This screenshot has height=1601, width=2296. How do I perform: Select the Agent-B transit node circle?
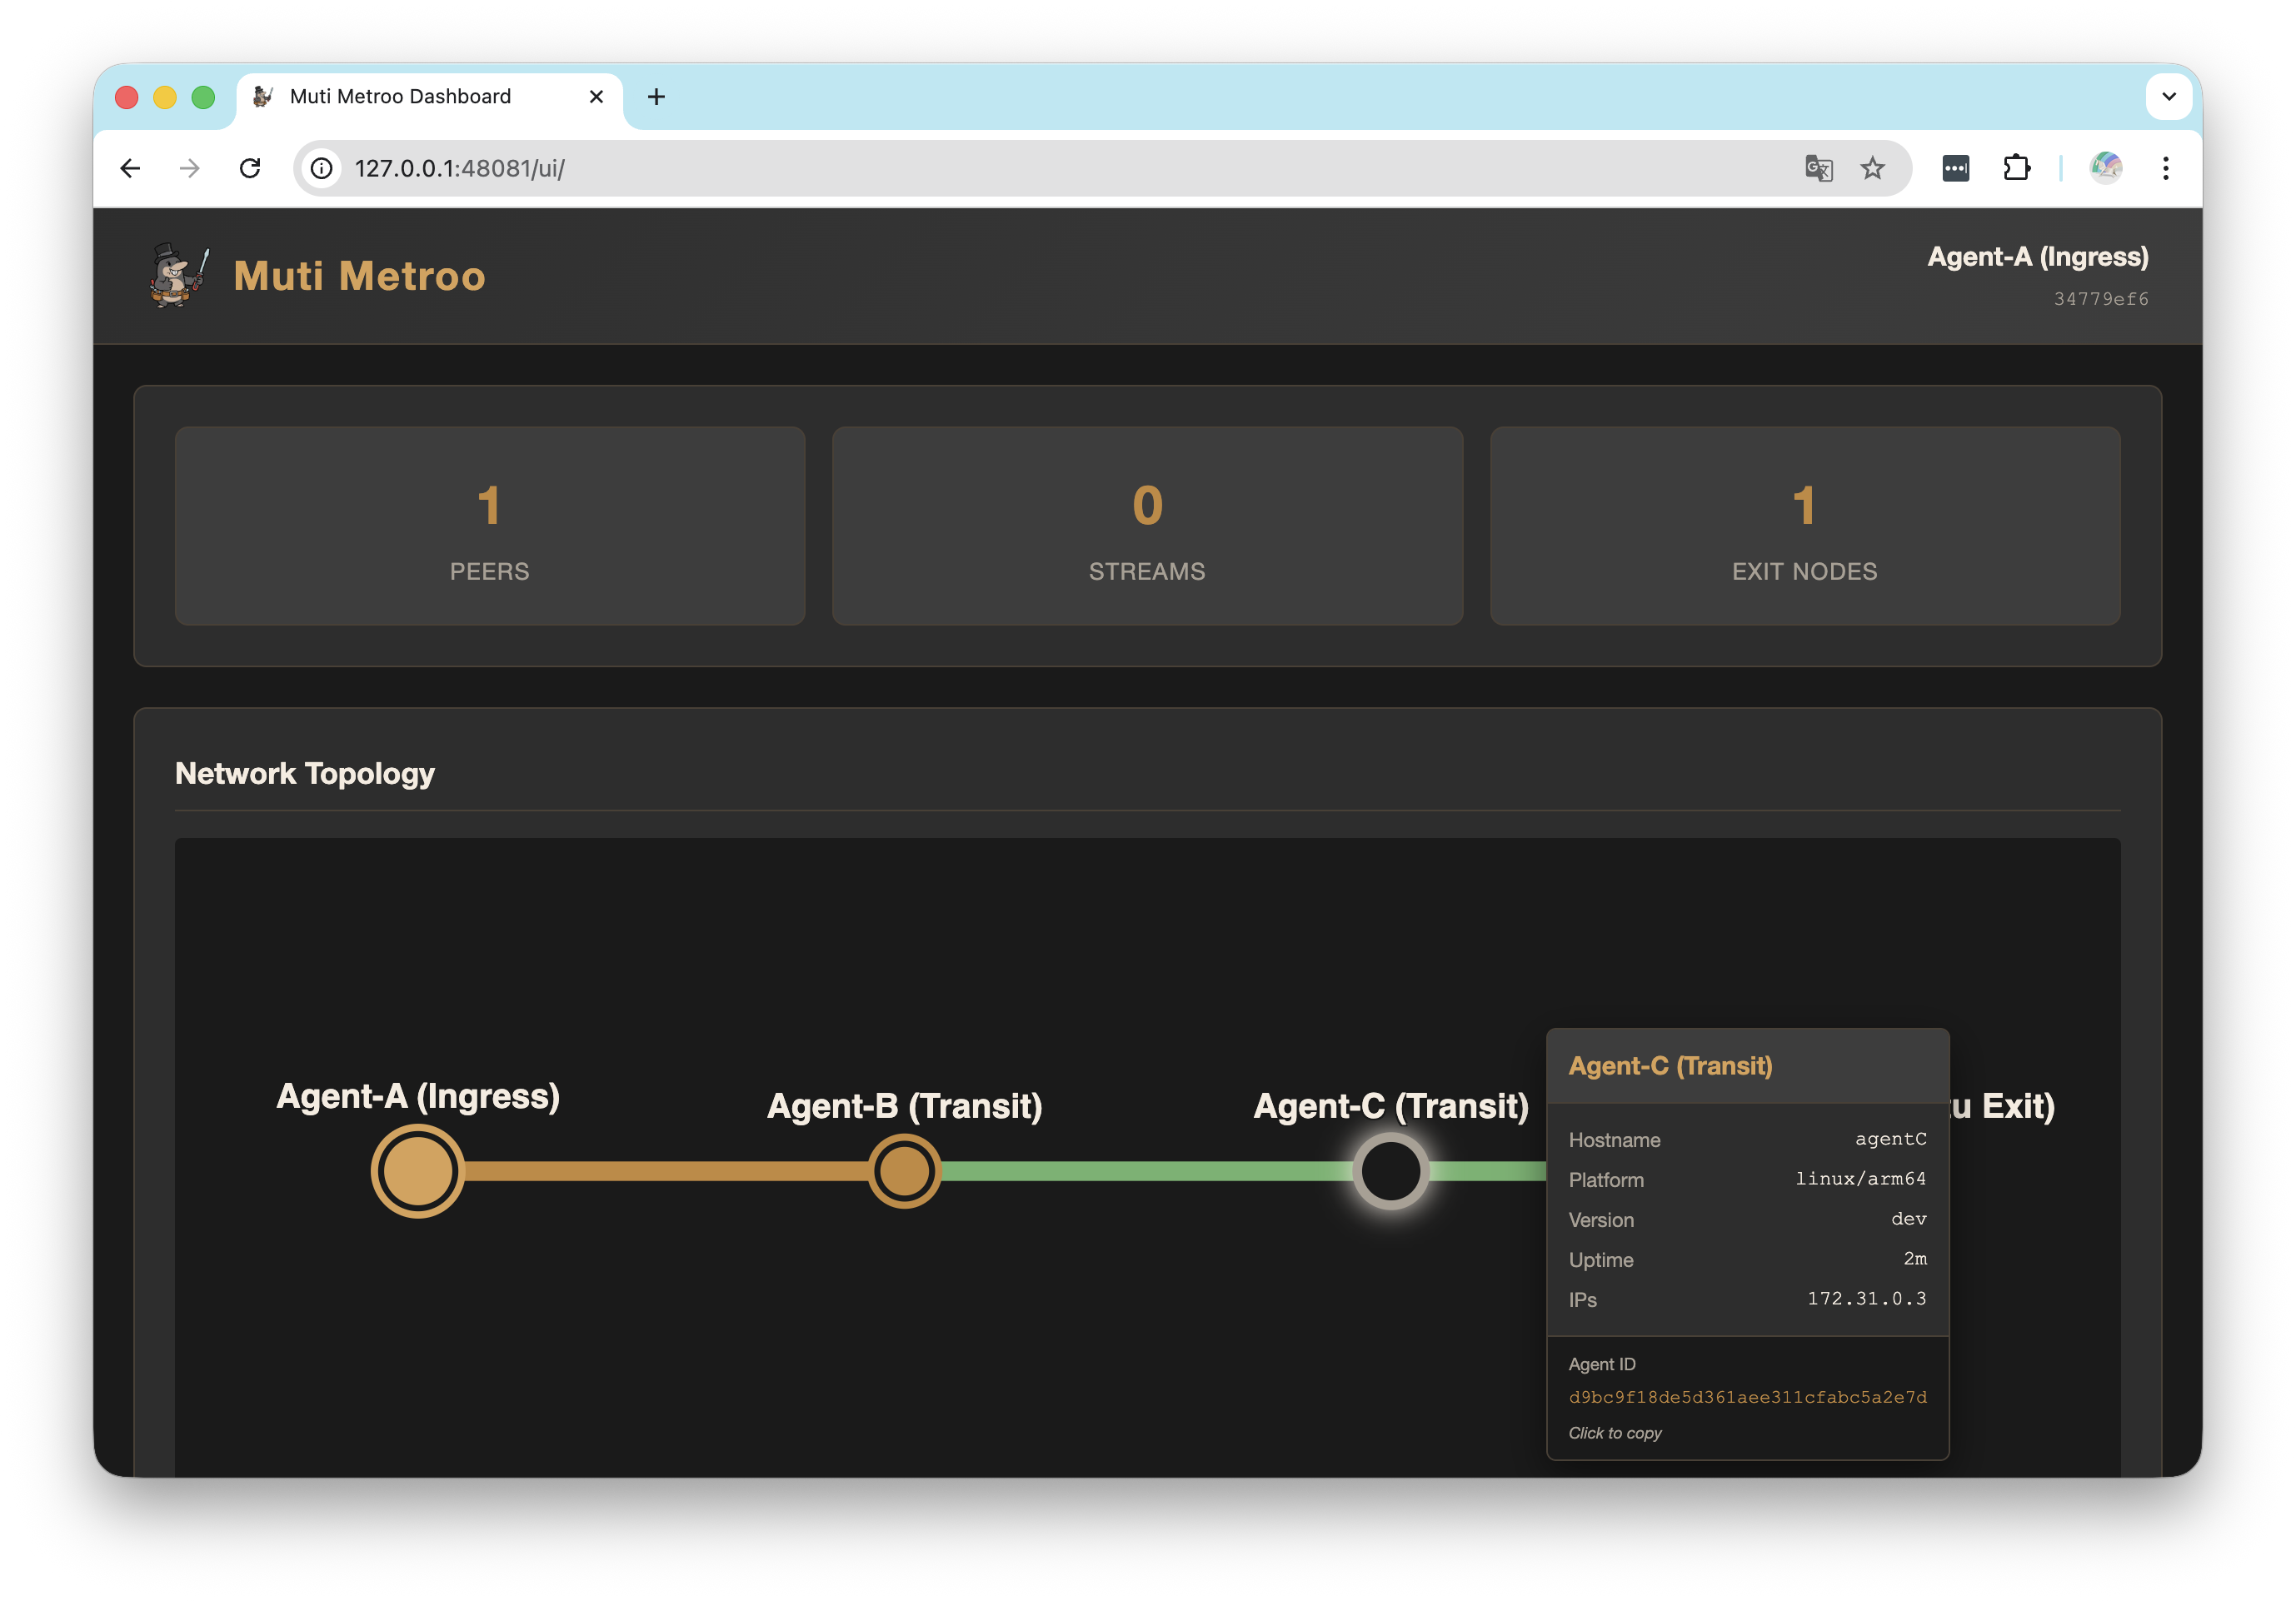903,1170
